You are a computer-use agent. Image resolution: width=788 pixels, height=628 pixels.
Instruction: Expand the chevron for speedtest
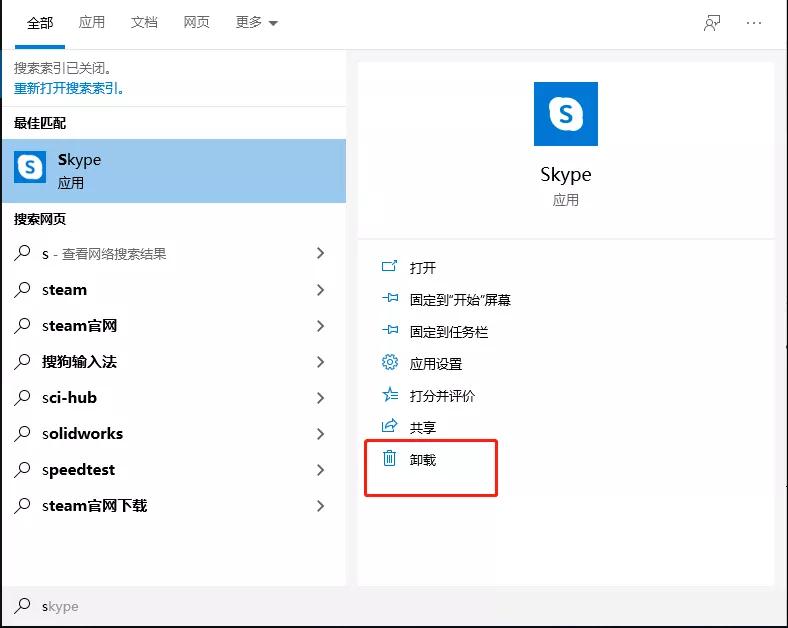click(320, 470)
